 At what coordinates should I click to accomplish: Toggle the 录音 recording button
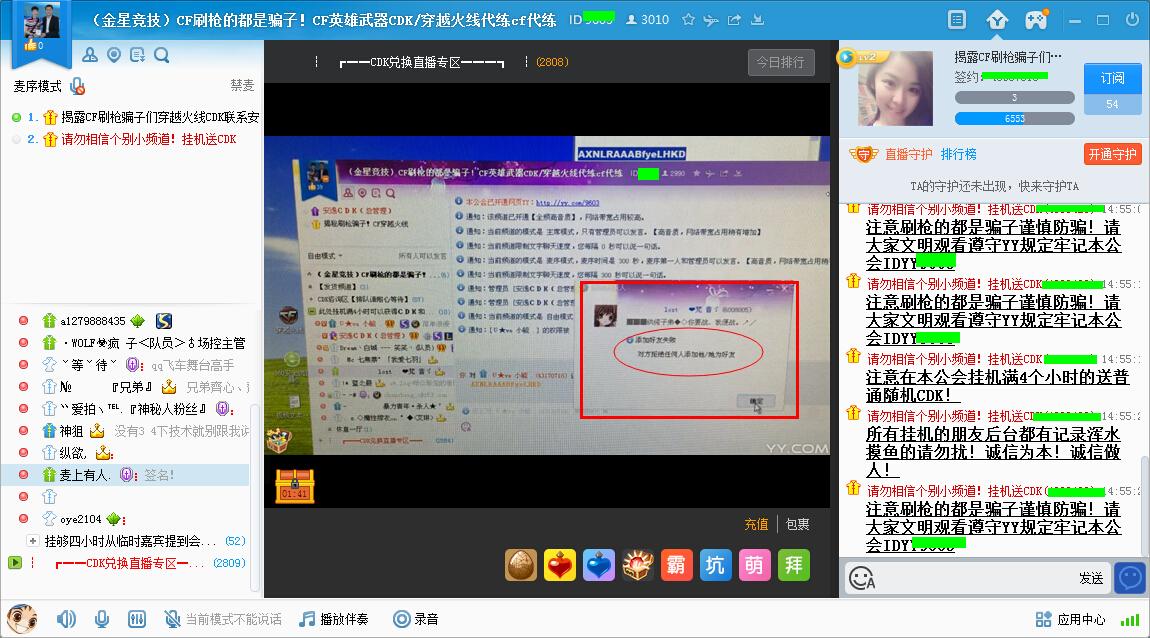point(416,620)
